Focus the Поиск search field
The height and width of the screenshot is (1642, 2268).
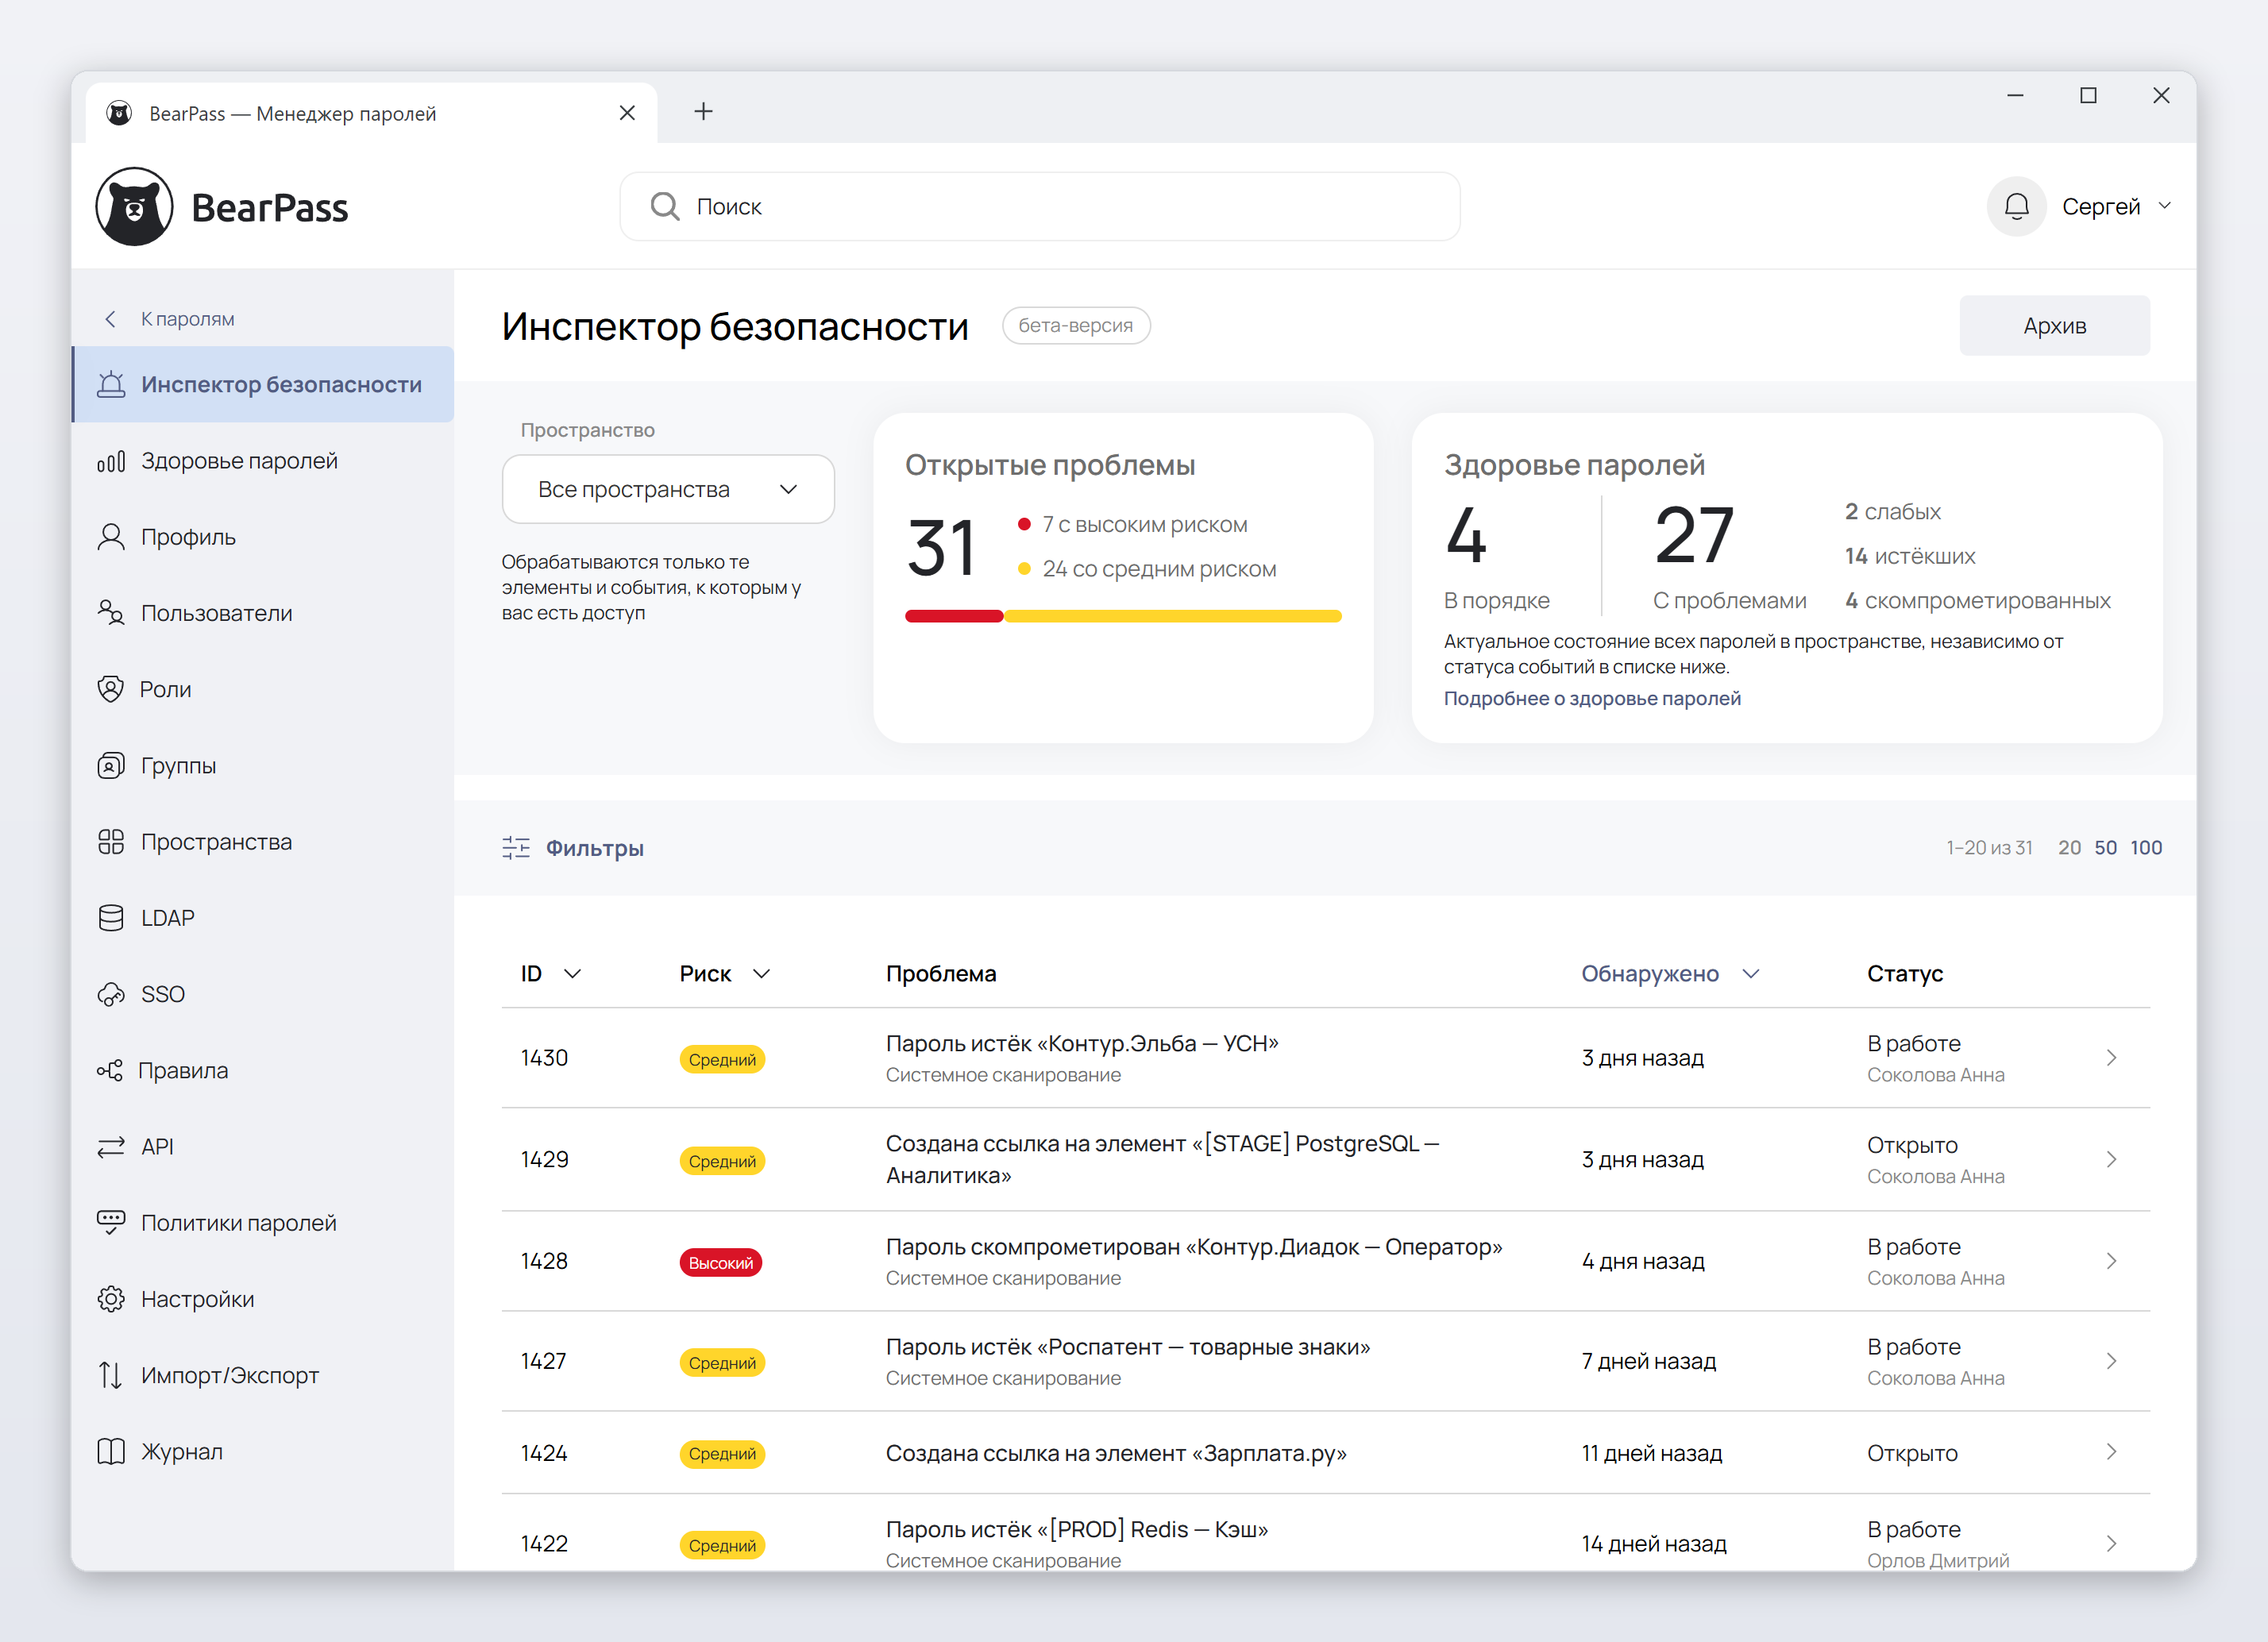(x=1040, y=206)
